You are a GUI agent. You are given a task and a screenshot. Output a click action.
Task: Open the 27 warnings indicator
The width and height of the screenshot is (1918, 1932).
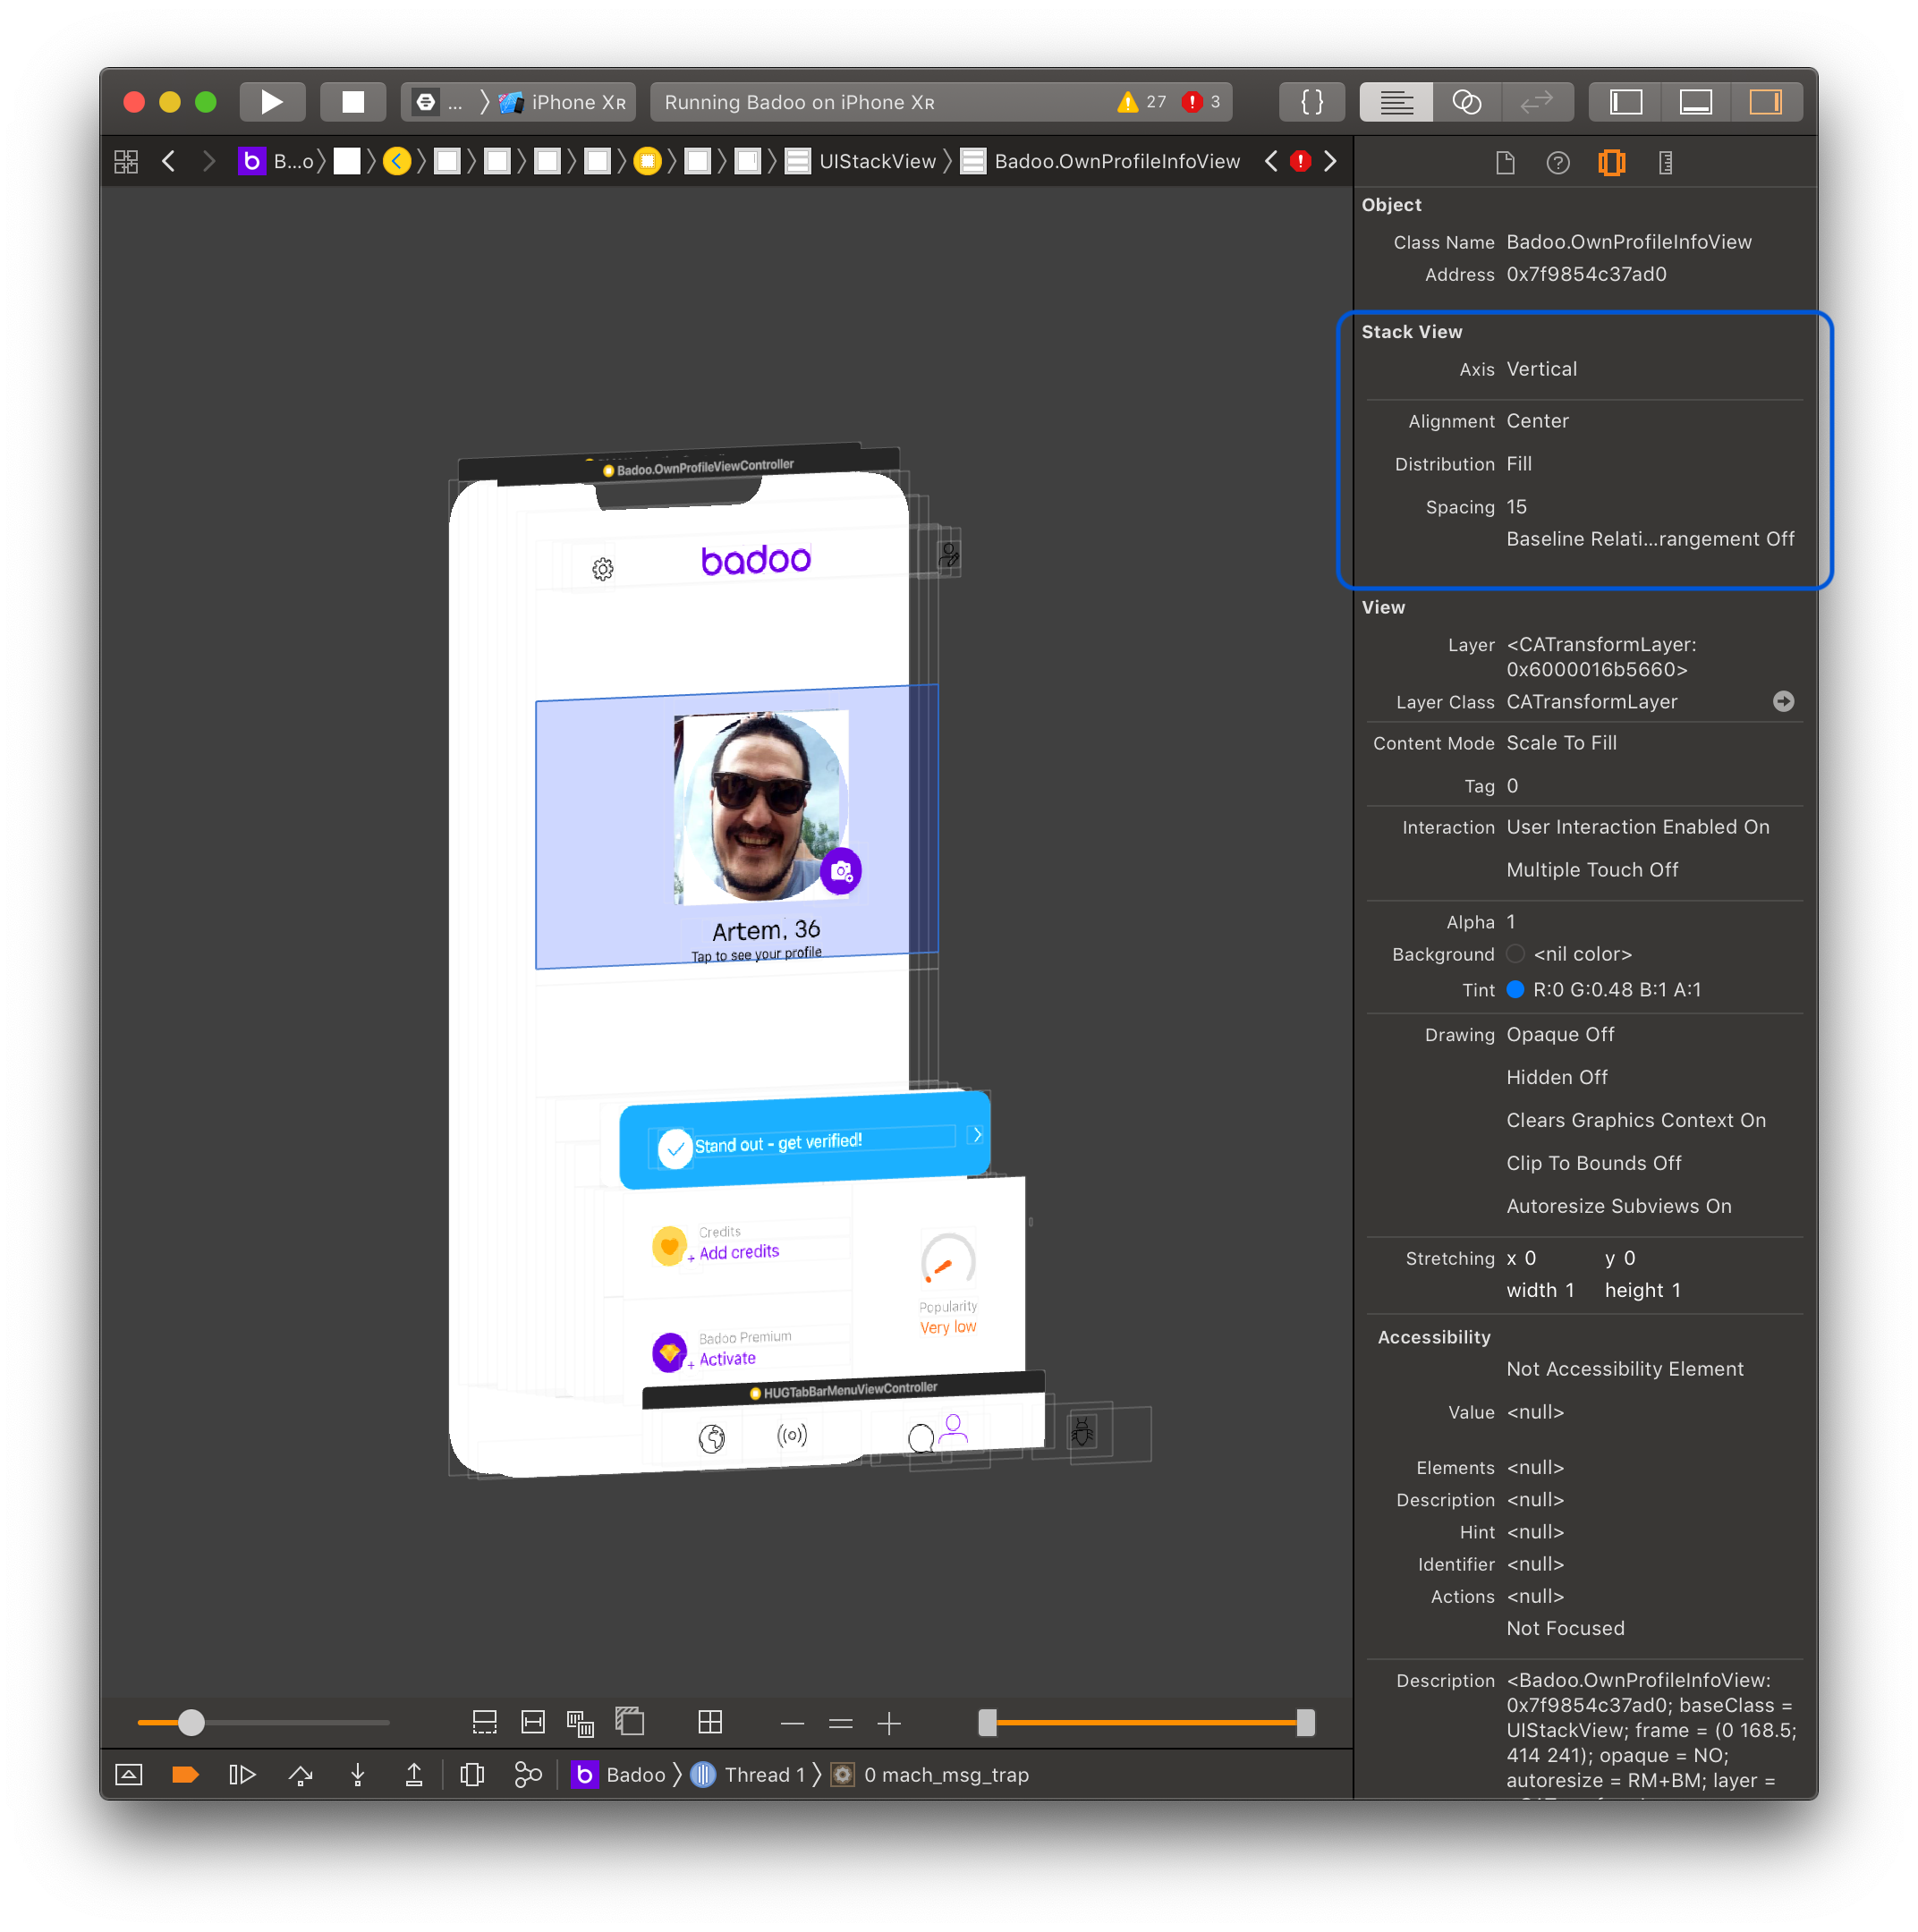(x=1142, y=102)
